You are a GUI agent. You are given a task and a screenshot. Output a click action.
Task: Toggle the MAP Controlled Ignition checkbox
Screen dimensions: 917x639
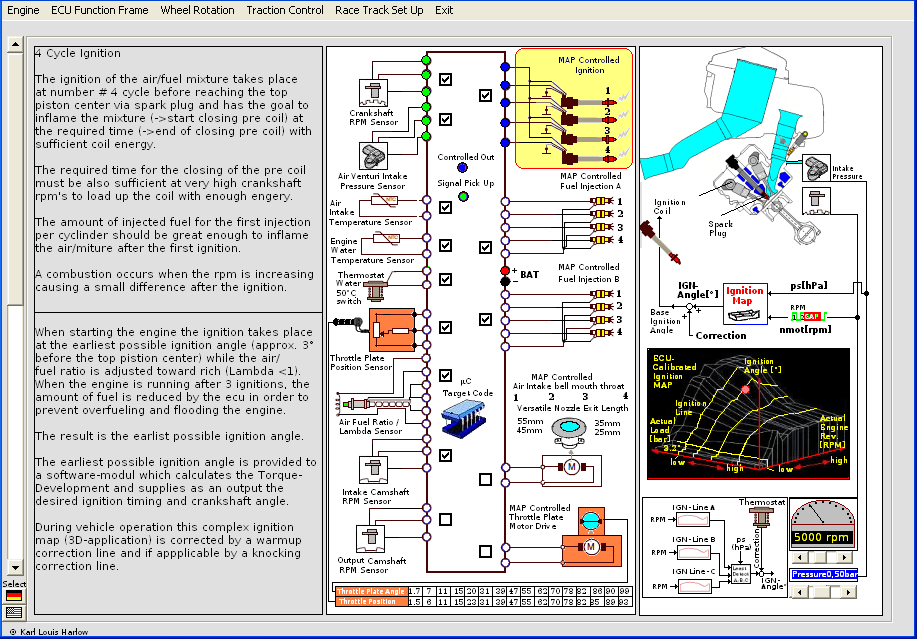pyautogui.click(x=485, y=95)
